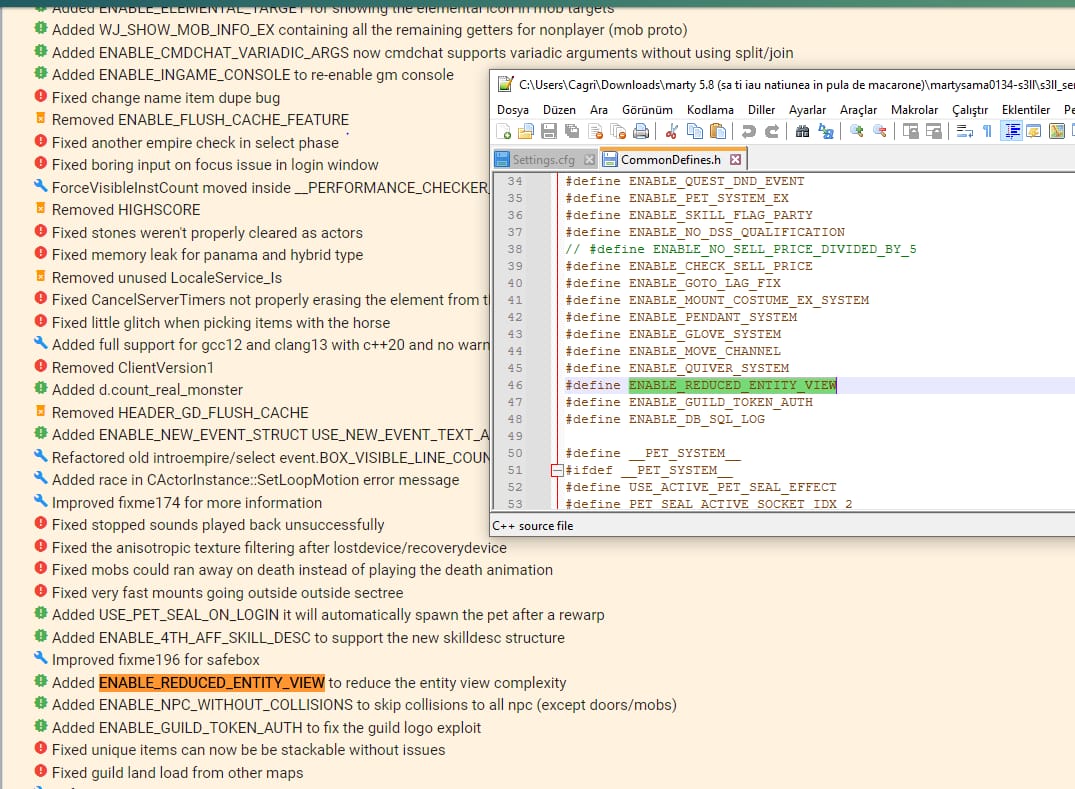Image resolution: width=1075 pixels, height=789 pixels.
Task: Click the Notepad++ title bar icon
Action: pyautogui.click(x=505, y=84)
